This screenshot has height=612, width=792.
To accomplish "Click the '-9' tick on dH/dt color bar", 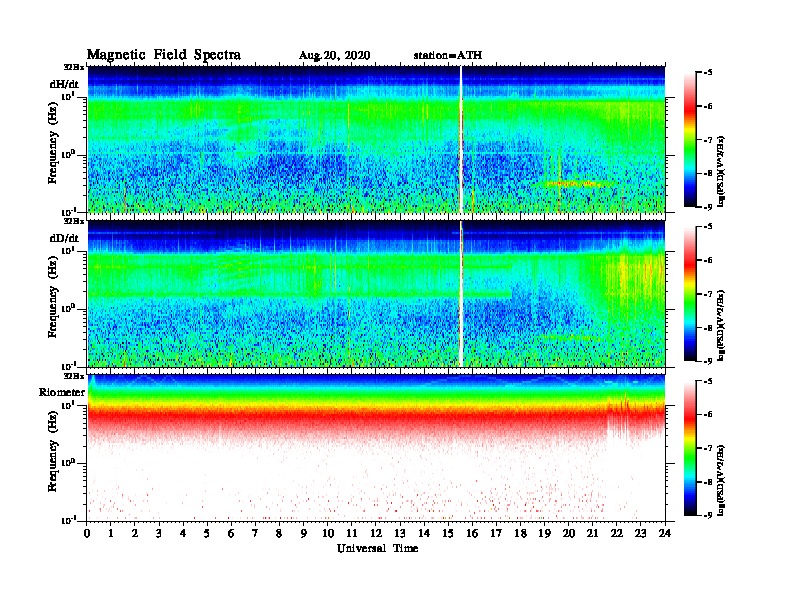I will pyautogui.click(x=707, y=207).
